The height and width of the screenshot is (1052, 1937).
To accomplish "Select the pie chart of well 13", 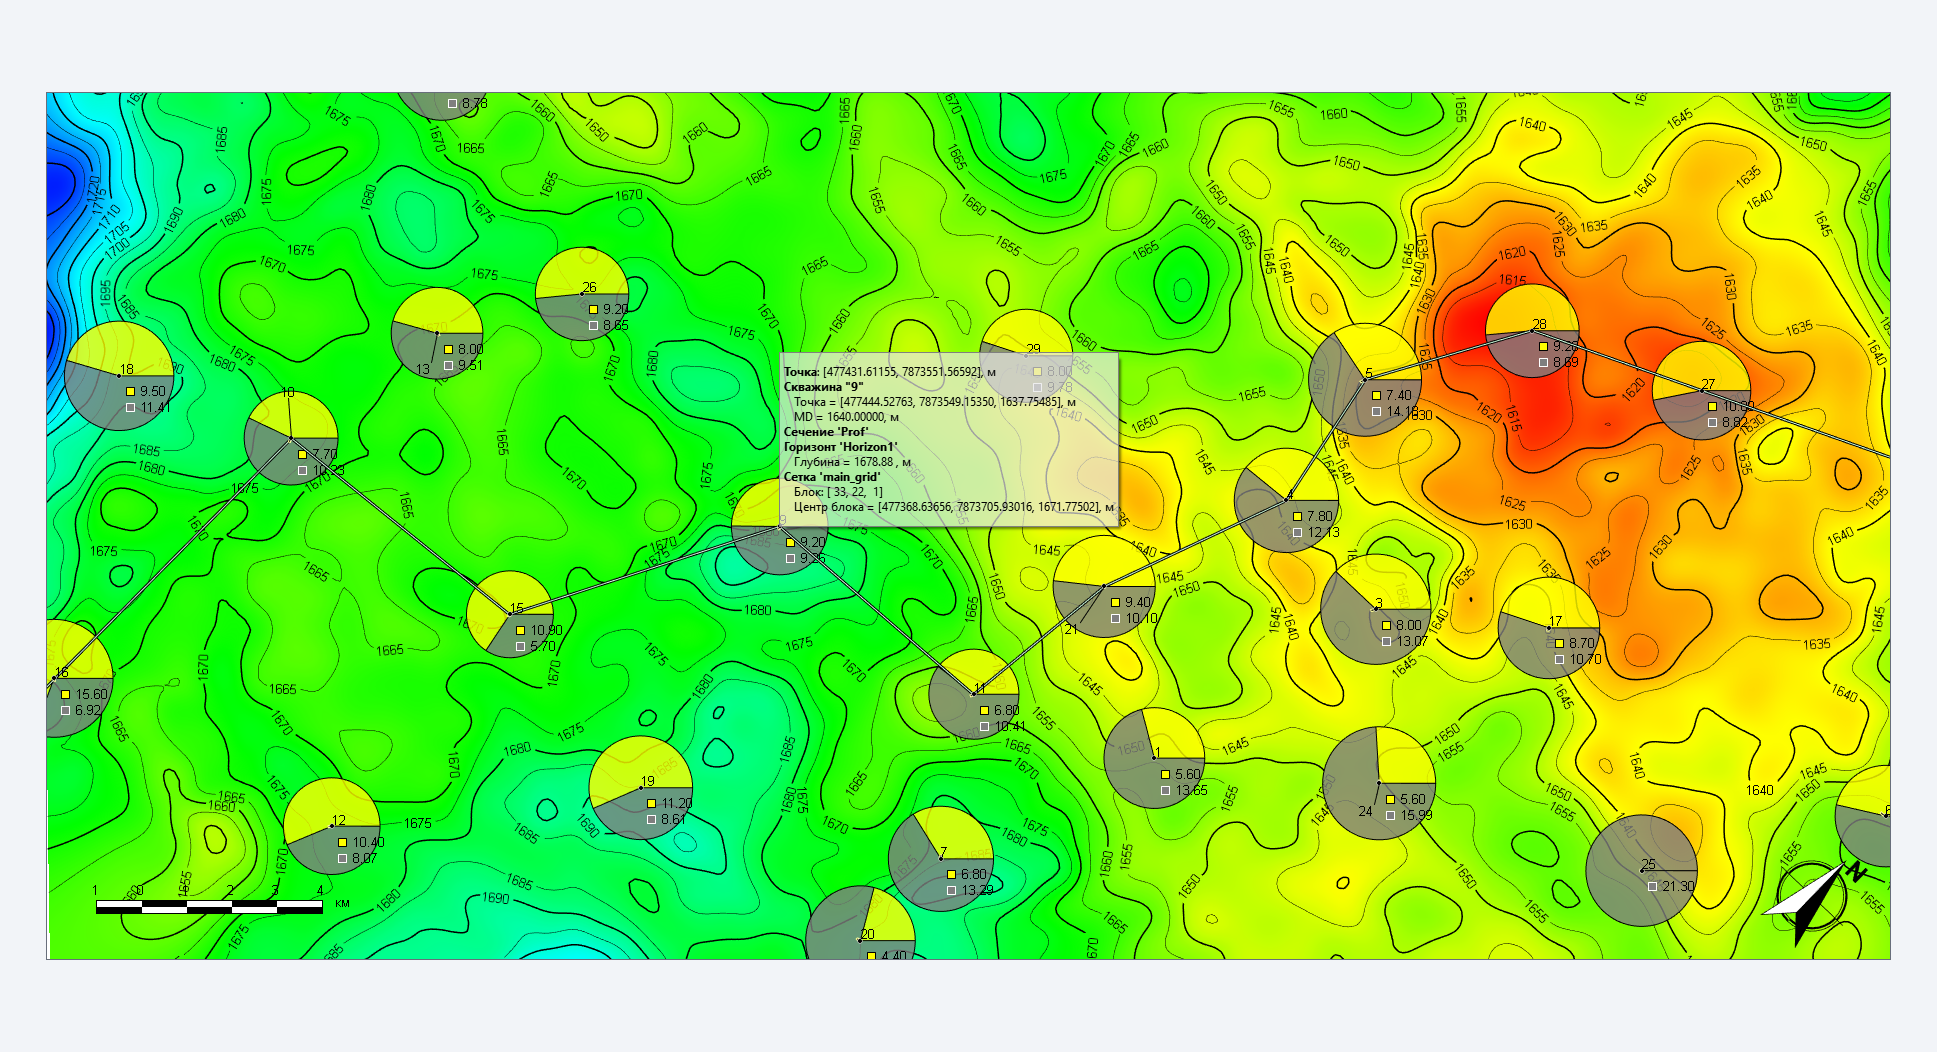I will coord(437,333).
